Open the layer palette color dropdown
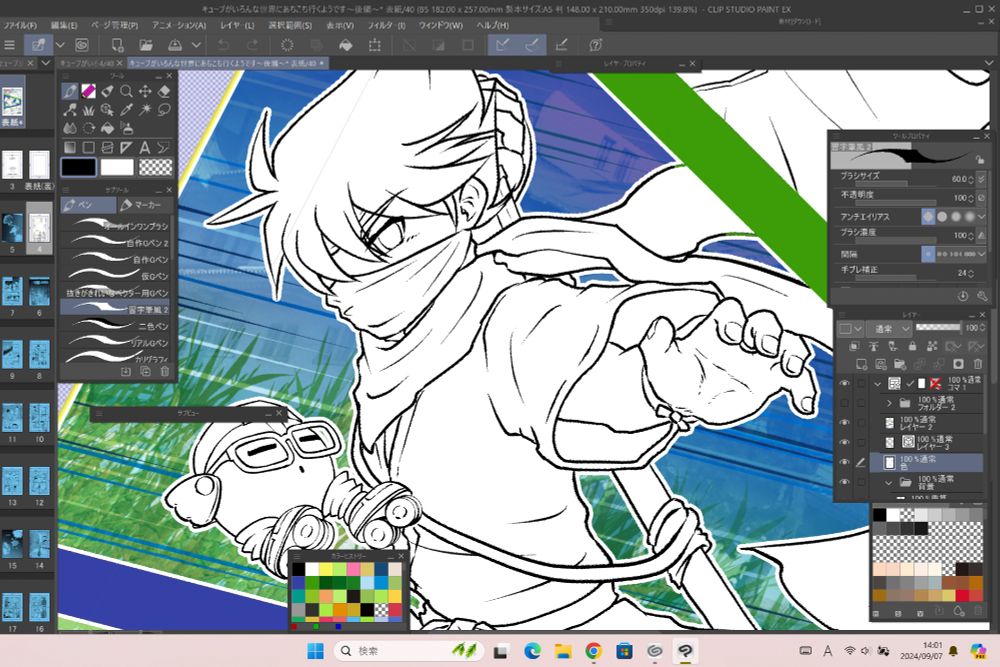 (851, 329)
